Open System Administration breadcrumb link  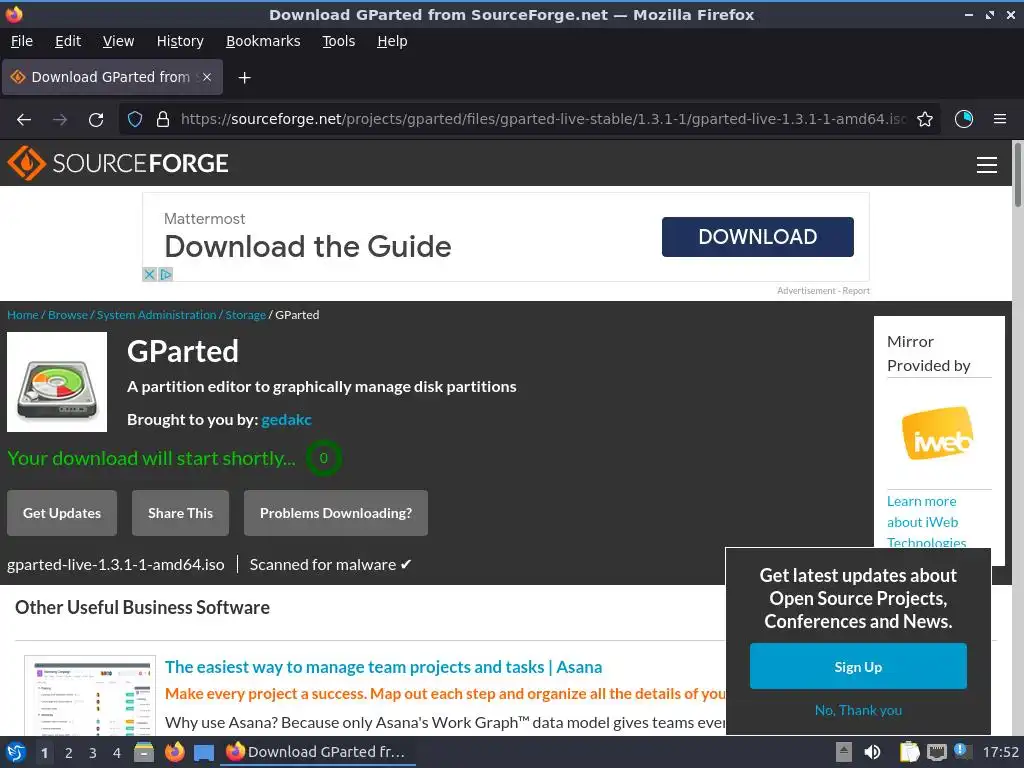[x=156, y=315]
